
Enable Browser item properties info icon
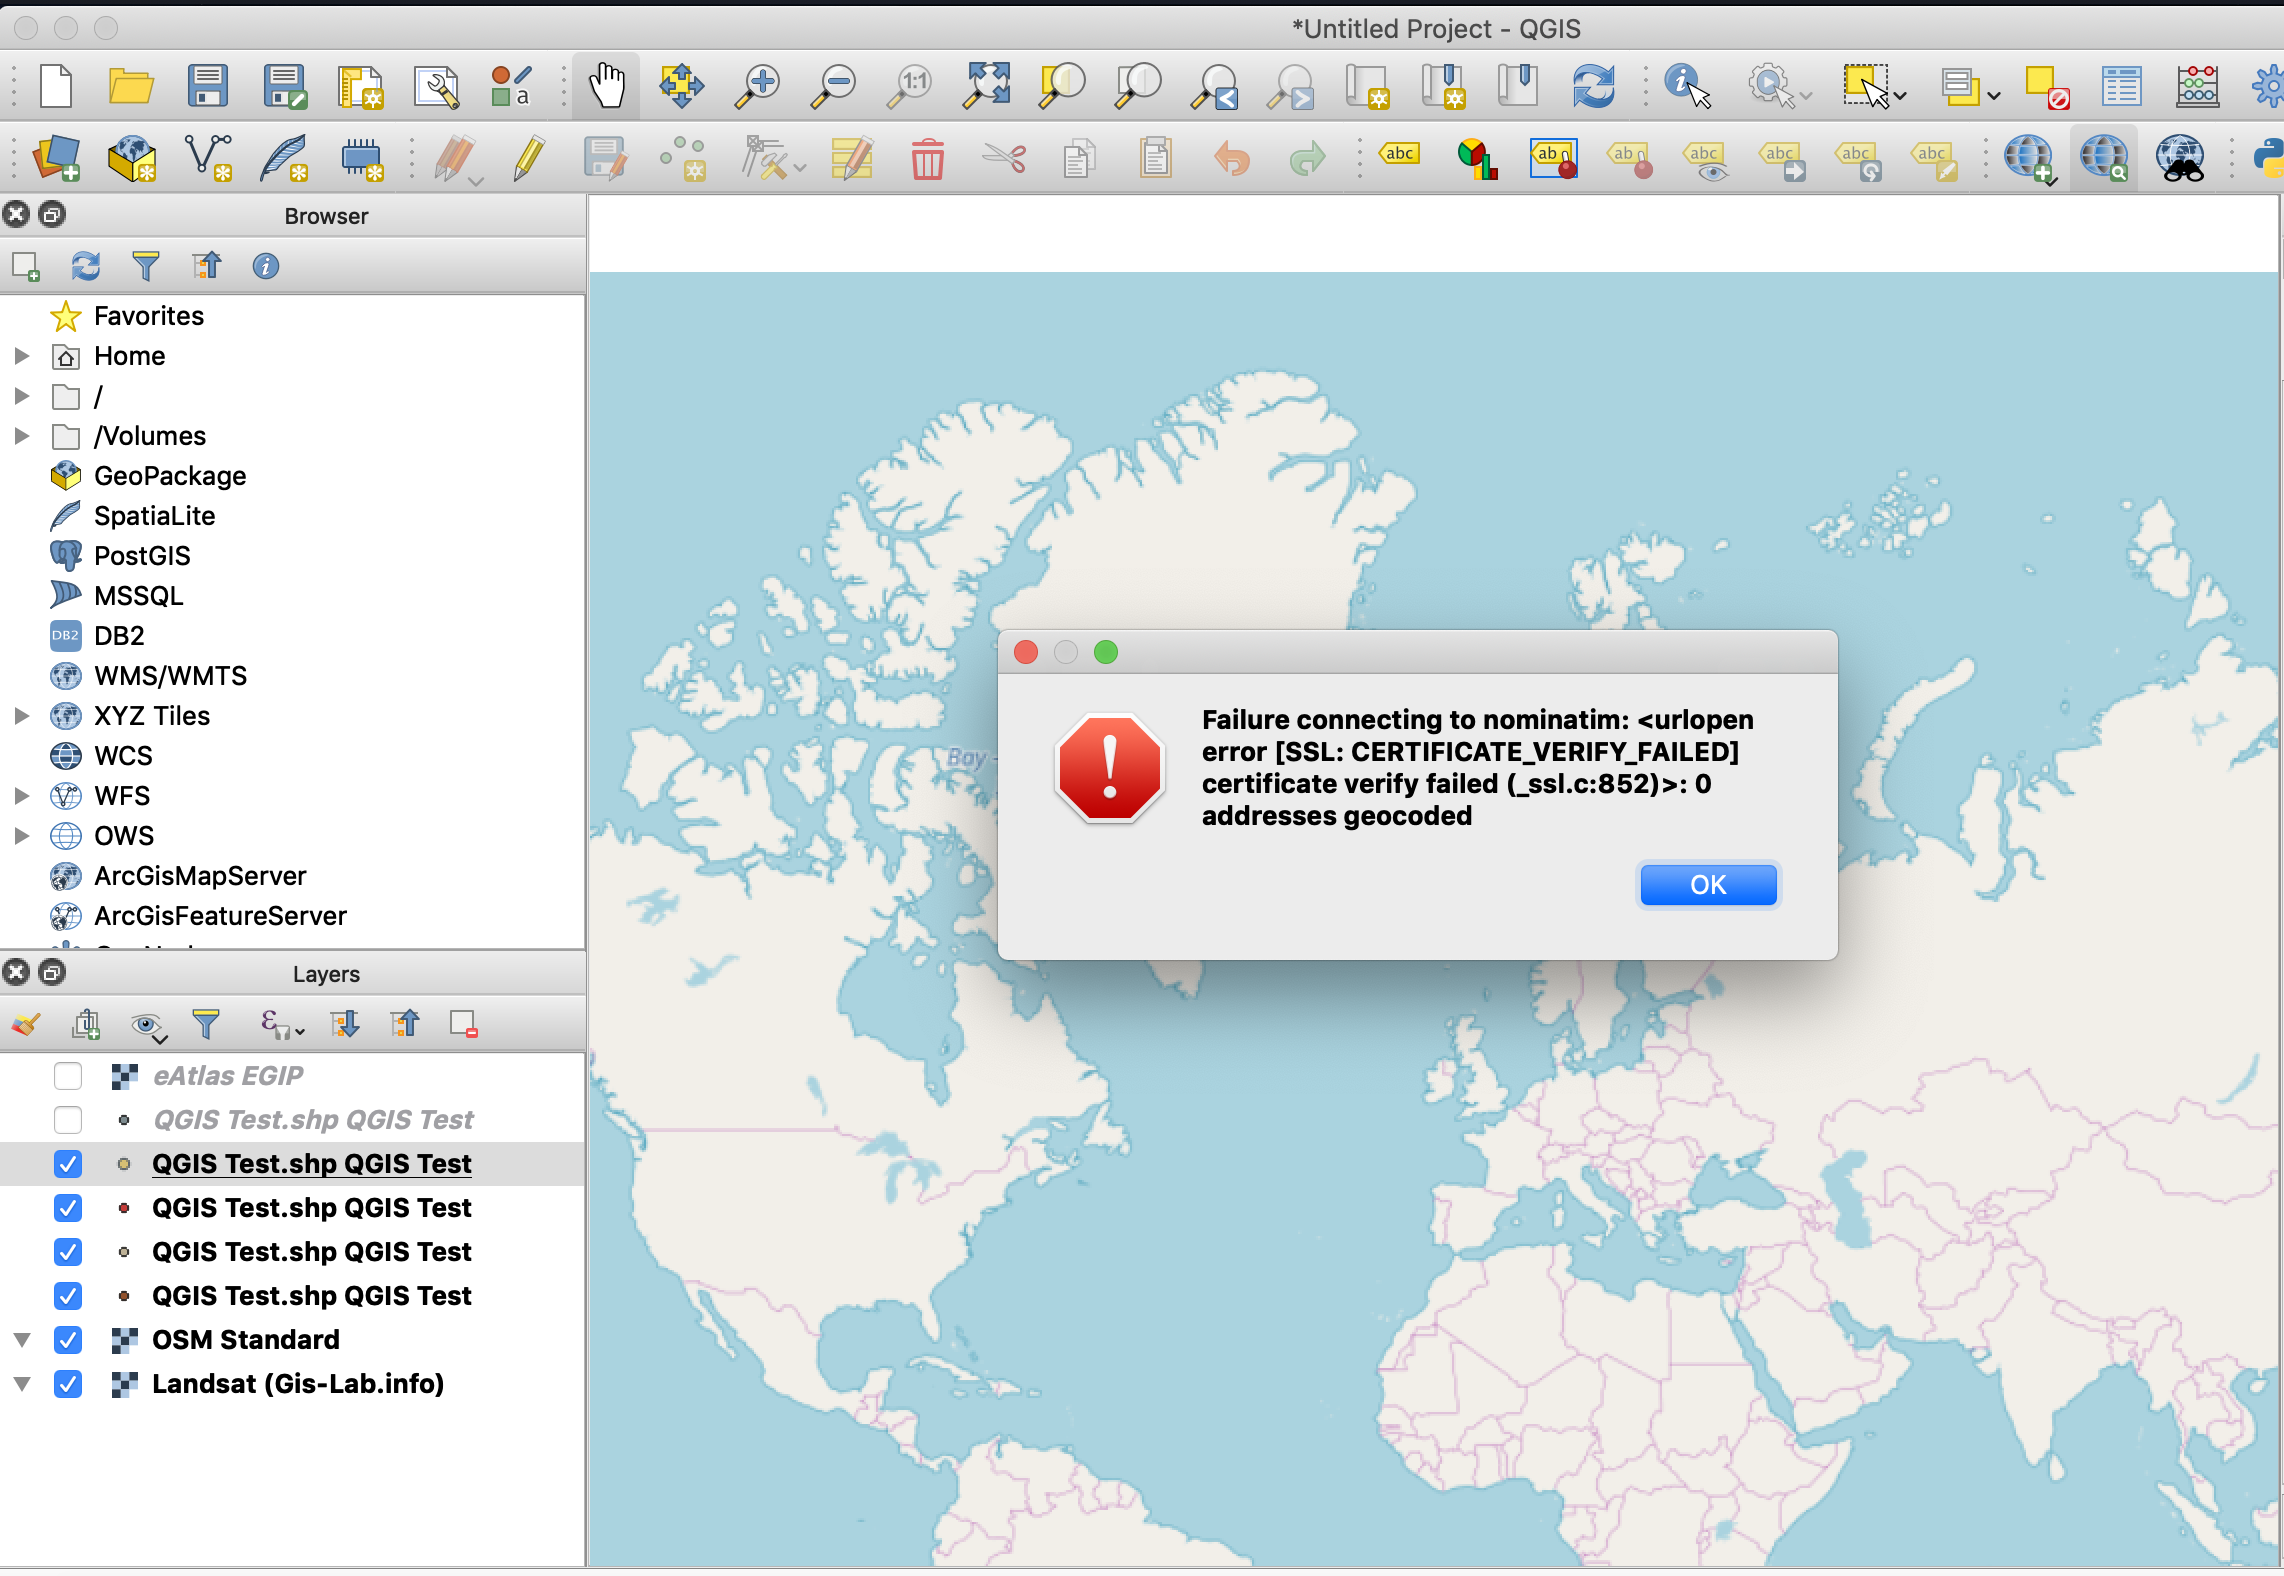coord(266,266)
